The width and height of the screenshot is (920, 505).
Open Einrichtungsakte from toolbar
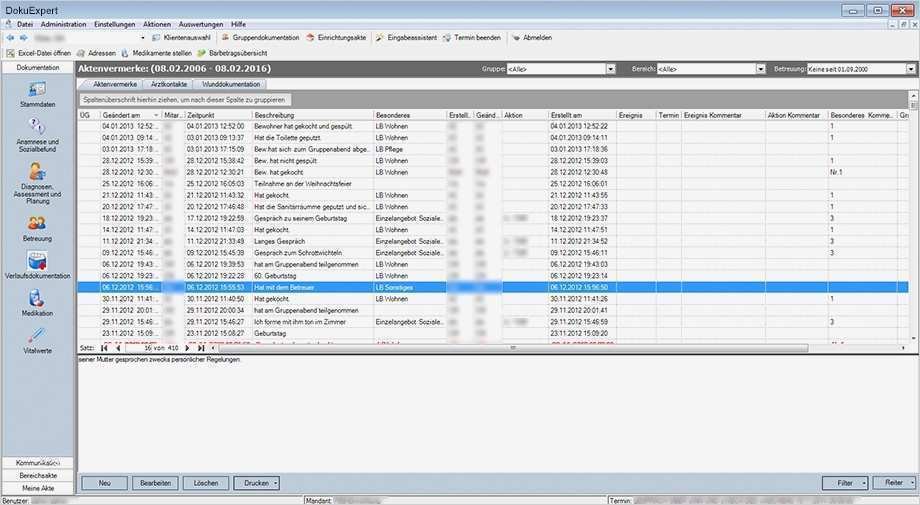[336, 38]
